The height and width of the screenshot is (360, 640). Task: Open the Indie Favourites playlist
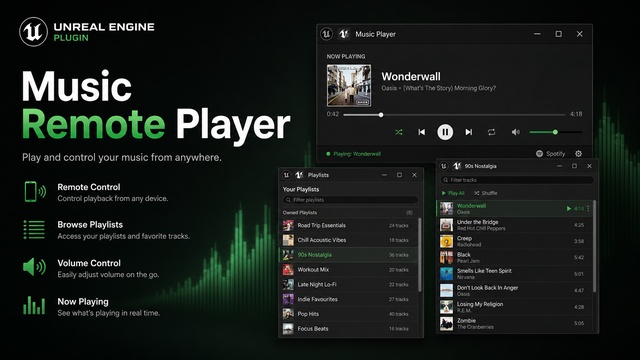(349, 299)
